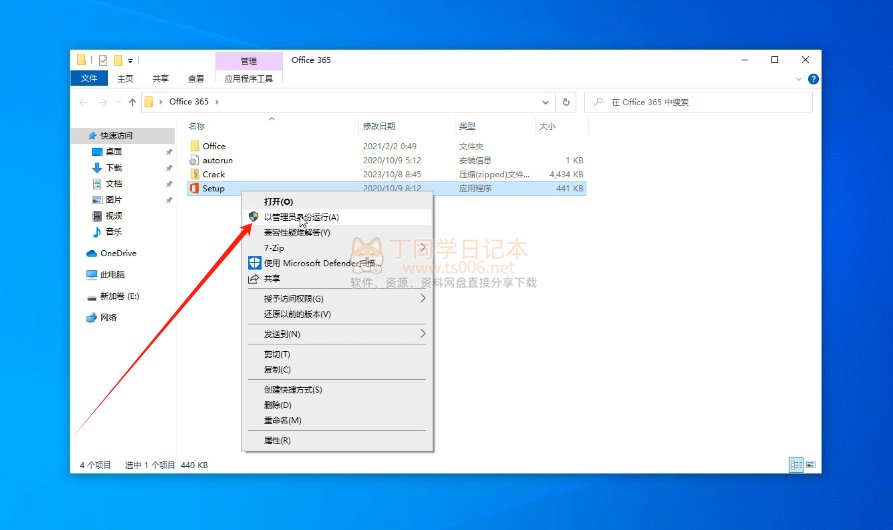Click the Forward navigation arrow
893x530 pixels.
click(103, 102)
